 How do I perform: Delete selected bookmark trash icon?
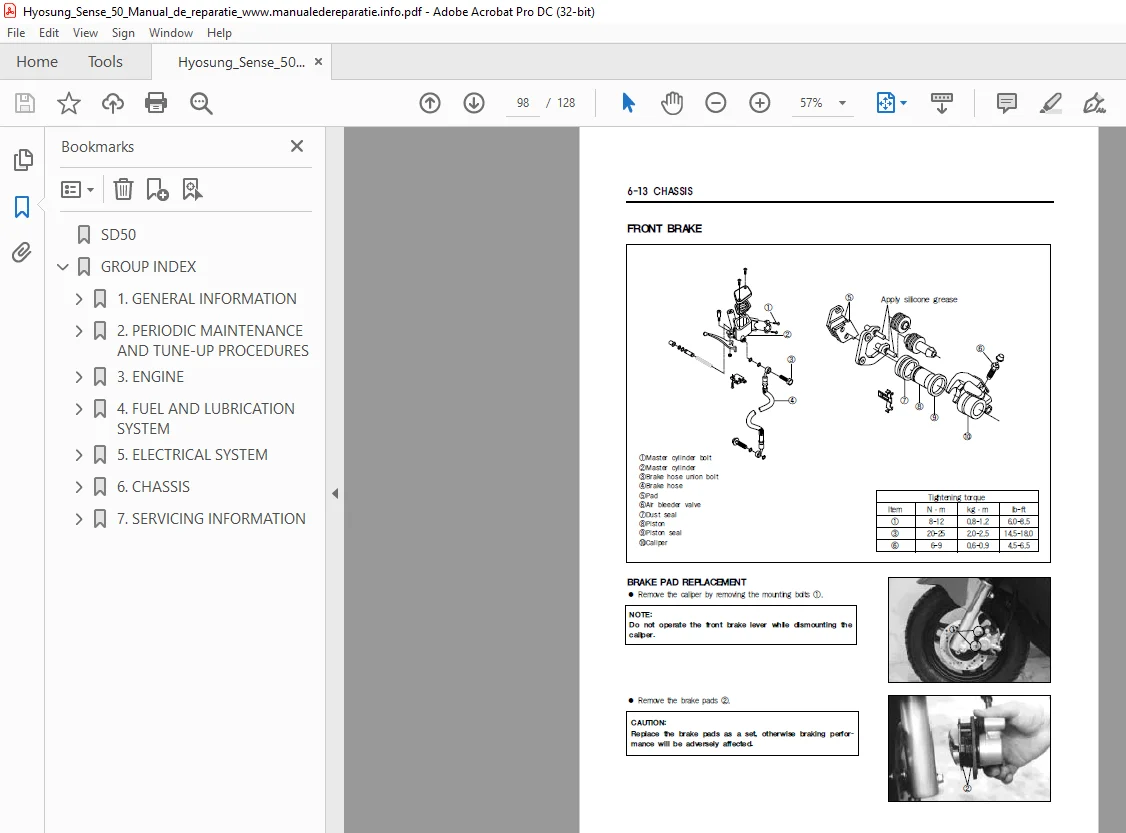coord(124,190)
